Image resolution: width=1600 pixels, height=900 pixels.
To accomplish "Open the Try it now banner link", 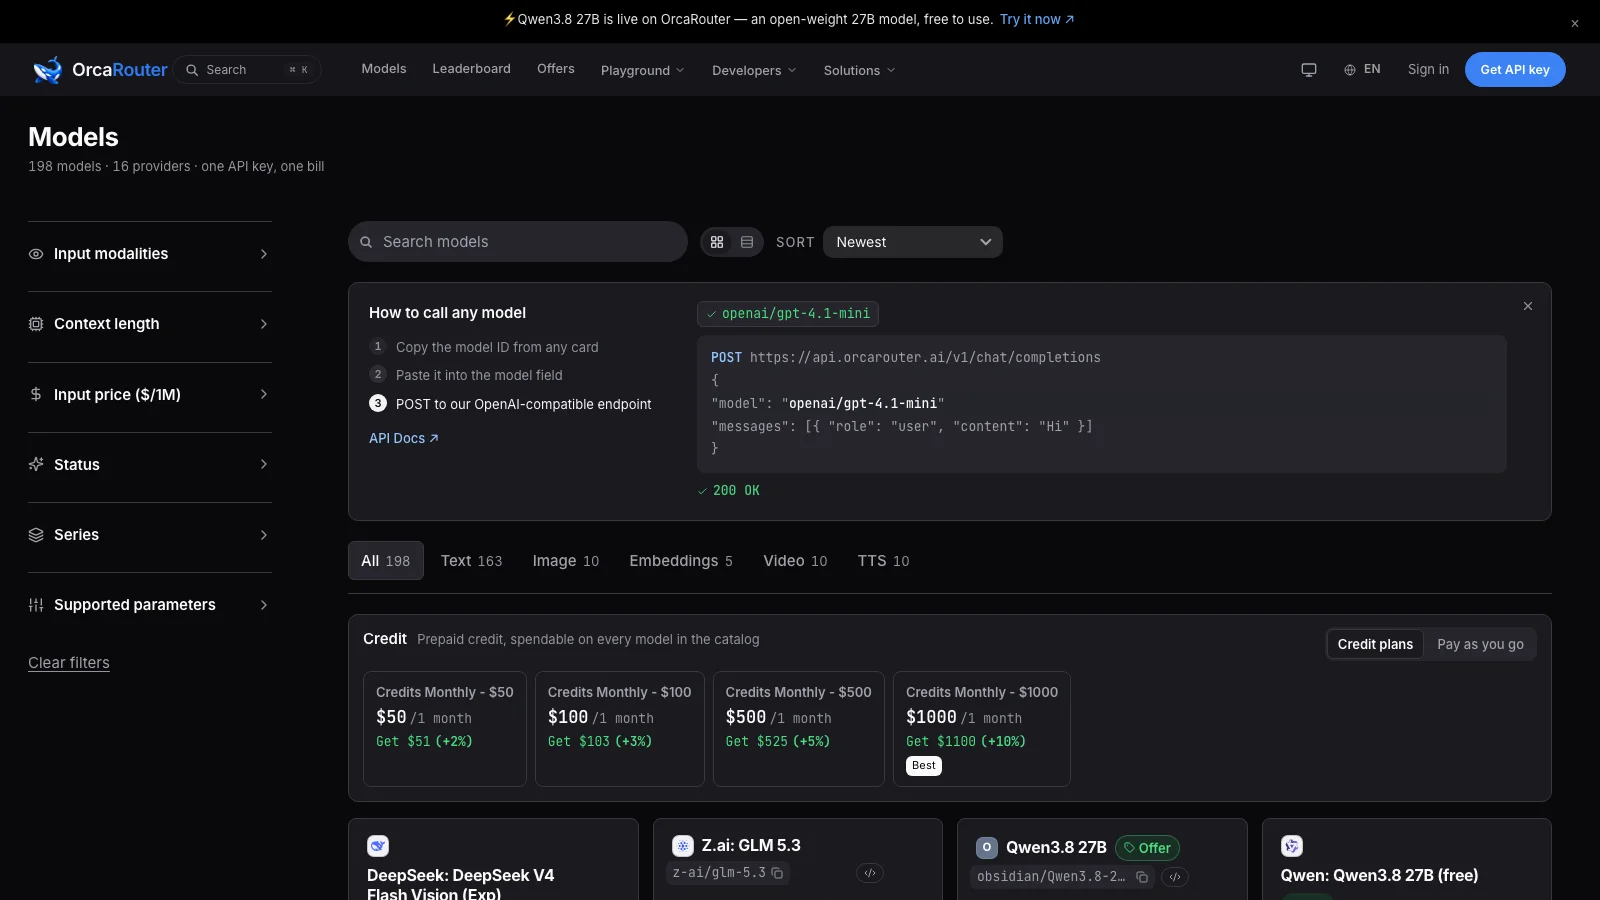I will pos(1037,19).
